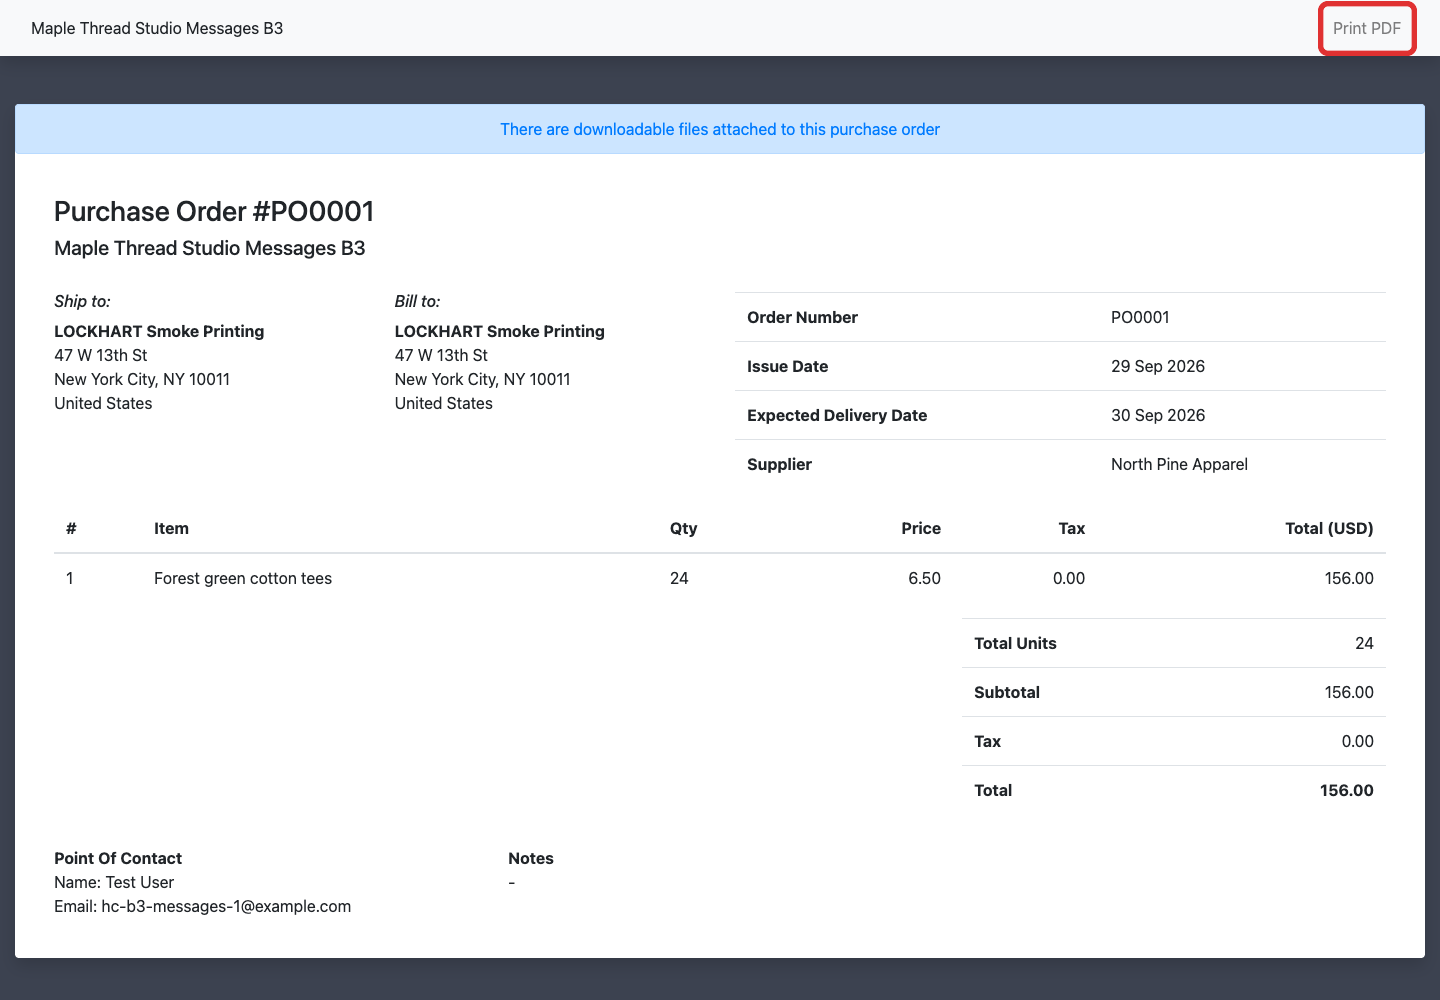The height and width of the screenshot is (1000, 1440).
Task: Select the bold "156.00" grand total amount
Action: 1347,790
